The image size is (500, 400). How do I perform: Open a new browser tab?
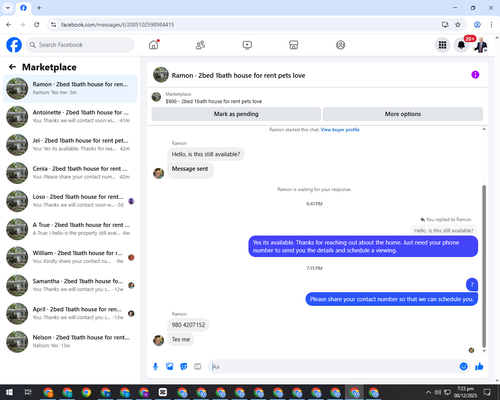pos(39,8)
